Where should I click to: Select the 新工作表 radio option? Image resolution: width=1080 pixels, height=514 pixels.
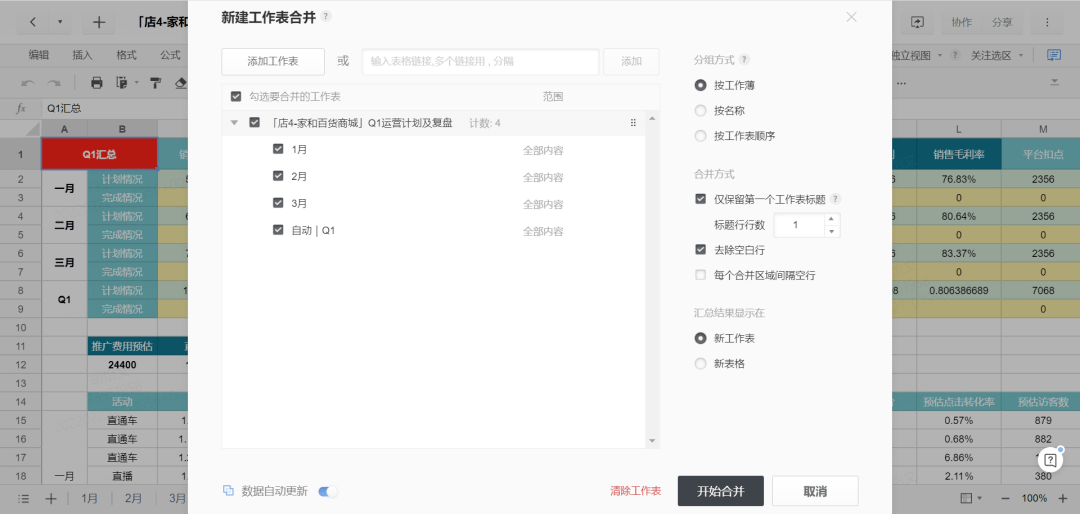pos(700,338)
